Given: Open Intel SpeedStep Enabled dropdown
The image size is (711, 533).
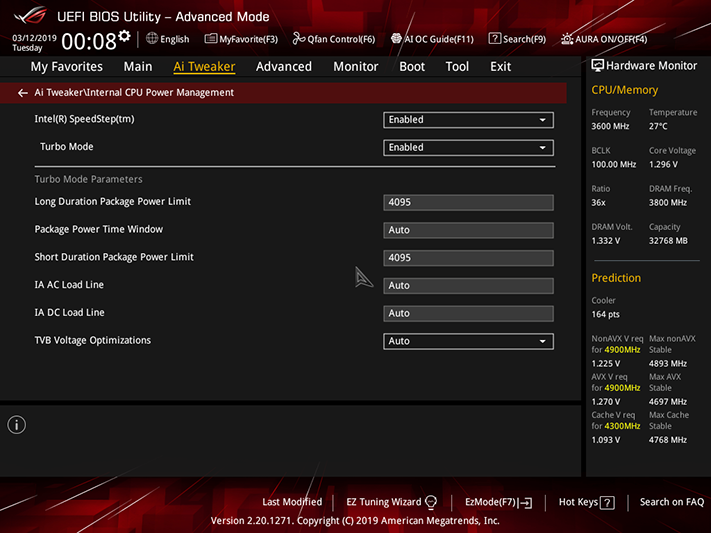Looking at the screenshot, I should coord(468,120).
